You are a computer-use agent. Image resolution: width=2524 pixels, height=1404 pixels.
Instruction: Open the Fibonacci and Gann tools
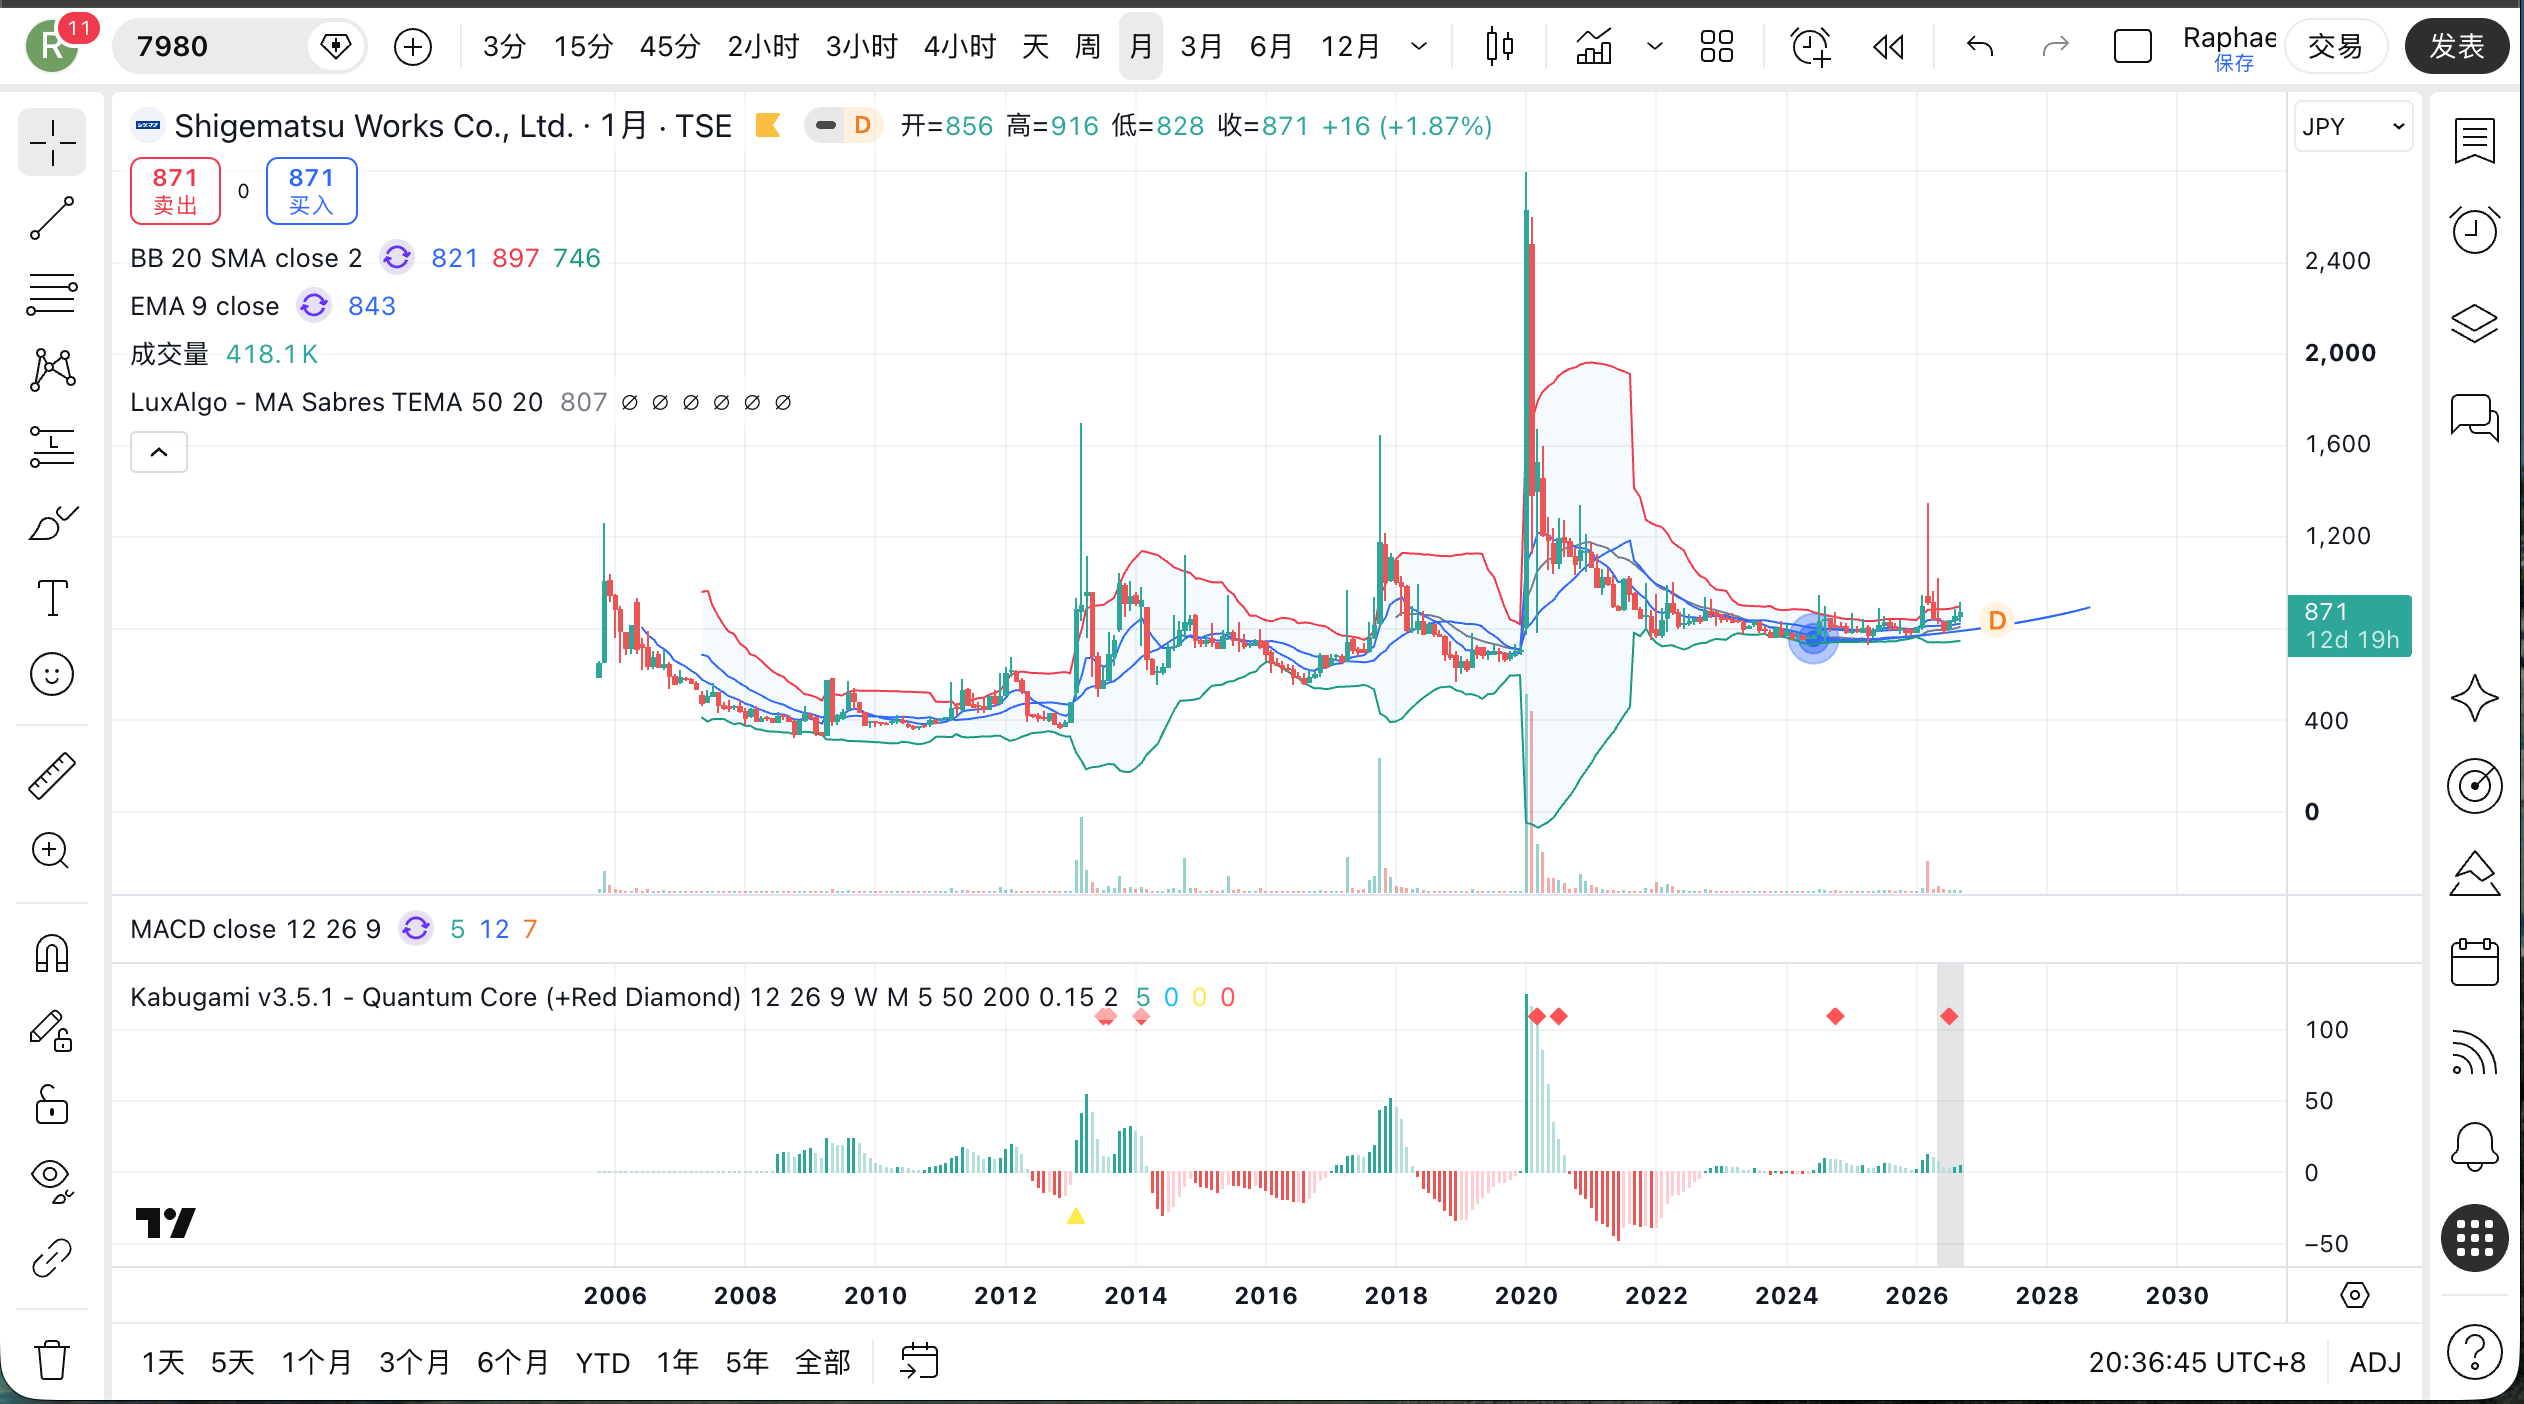tap(52, 294)
